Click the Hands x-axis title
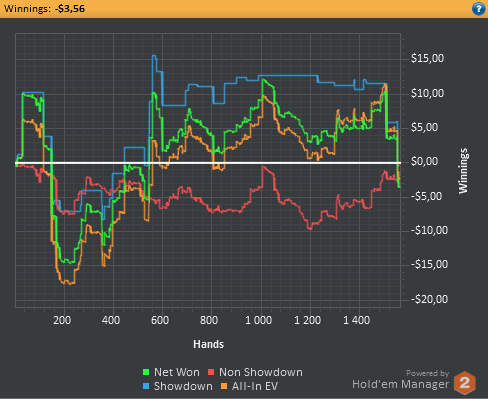The height and width of the screenshot is (399, 488). (208, 344)
